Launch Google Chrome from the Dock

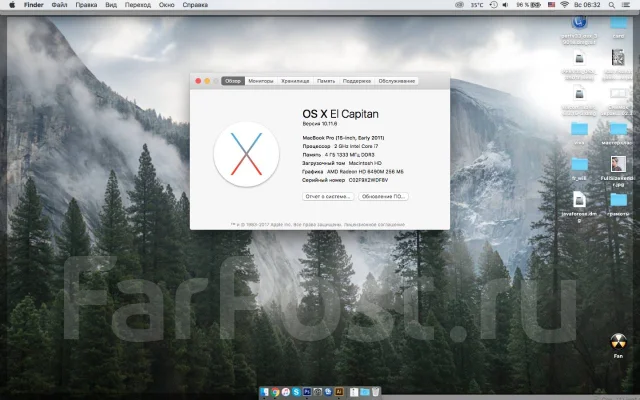click(x=276, y=392)
